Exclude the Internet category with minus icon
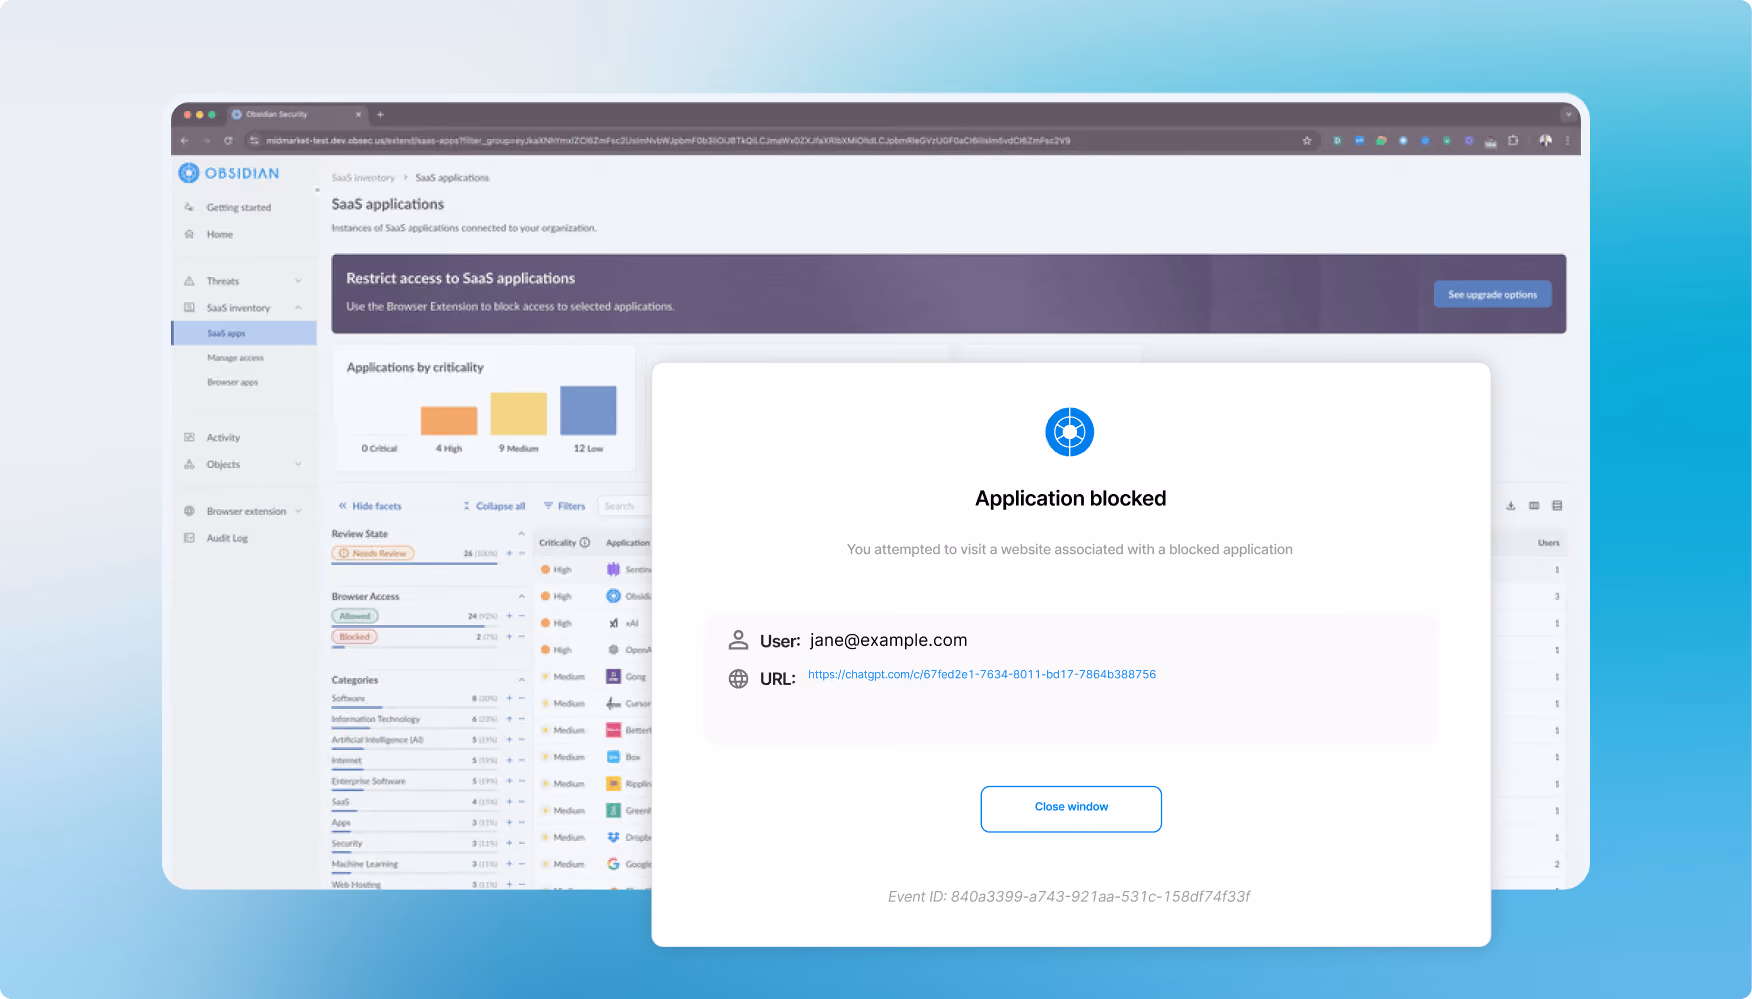This screenshot has height=999, width=1752. click(521, 761)
